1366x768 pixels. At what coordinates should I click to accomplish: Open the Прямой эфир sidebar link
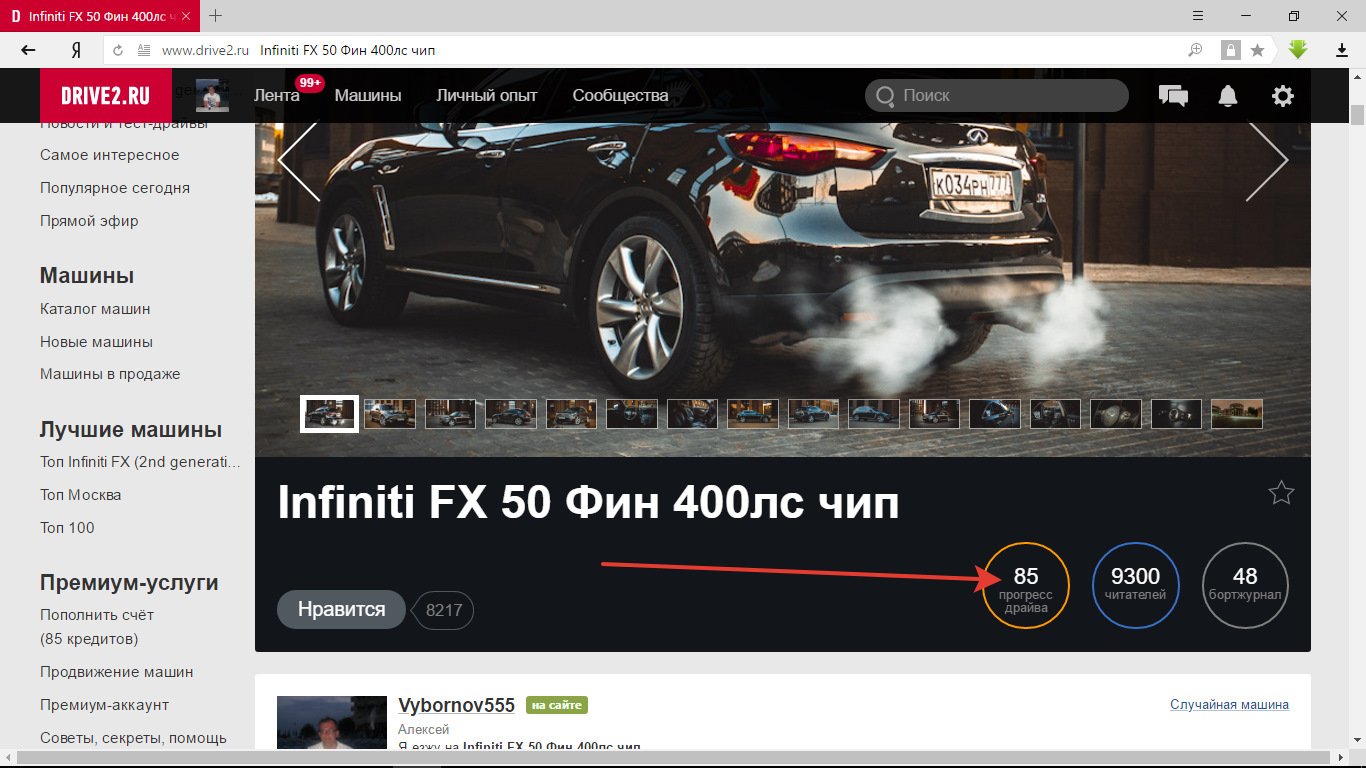tap(89, 221)
